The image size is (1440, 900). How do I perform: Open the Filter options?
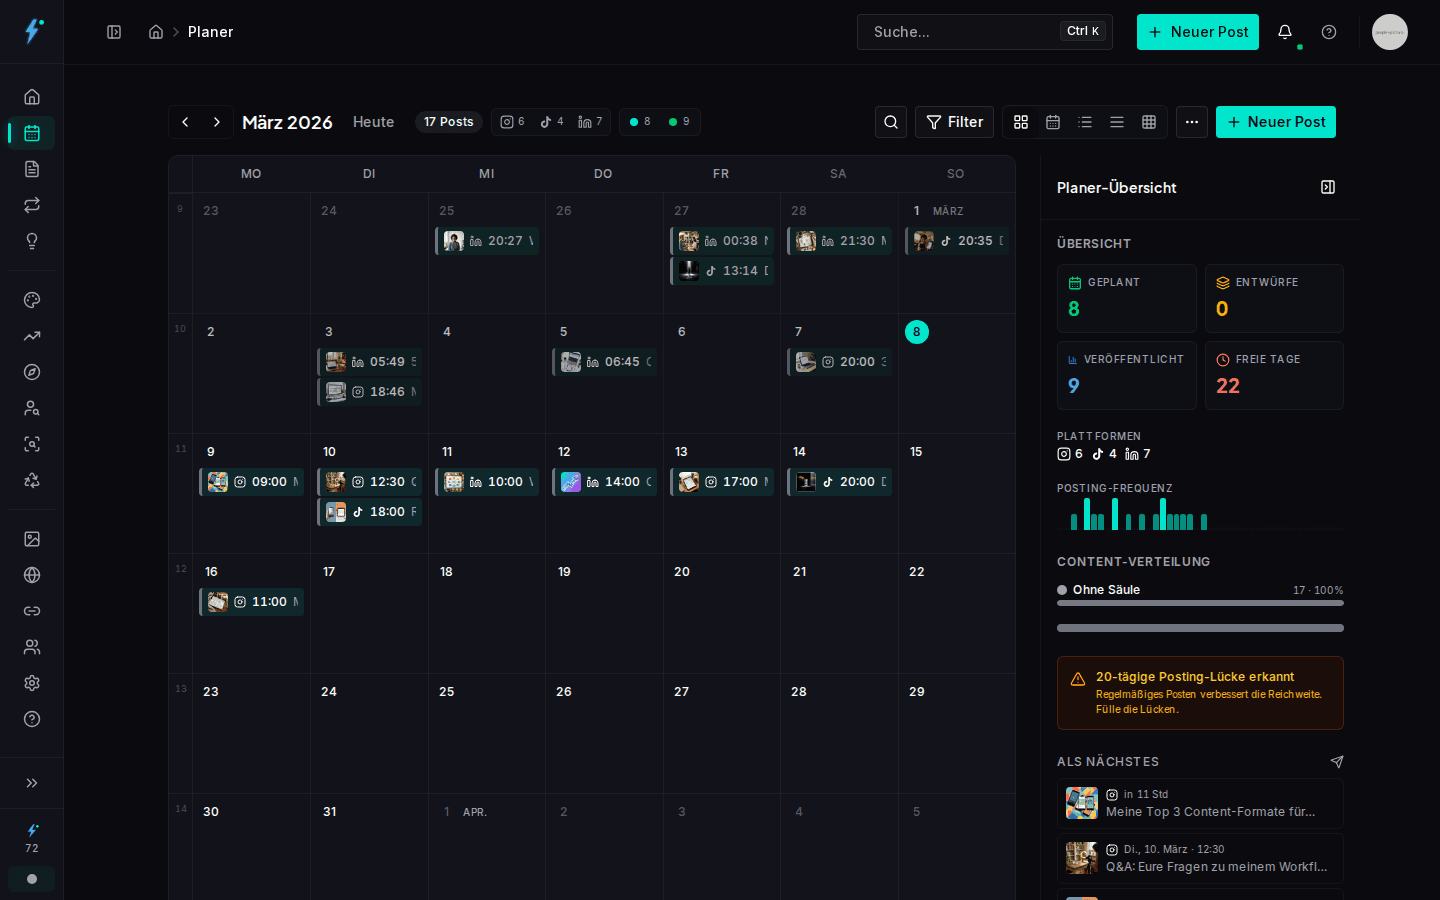coord(954,122)
